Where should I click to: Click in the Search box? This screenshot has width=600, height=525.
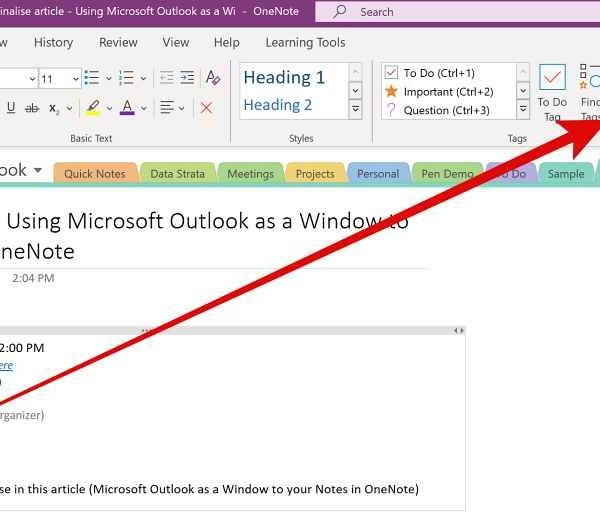click(x=458, y=11)
